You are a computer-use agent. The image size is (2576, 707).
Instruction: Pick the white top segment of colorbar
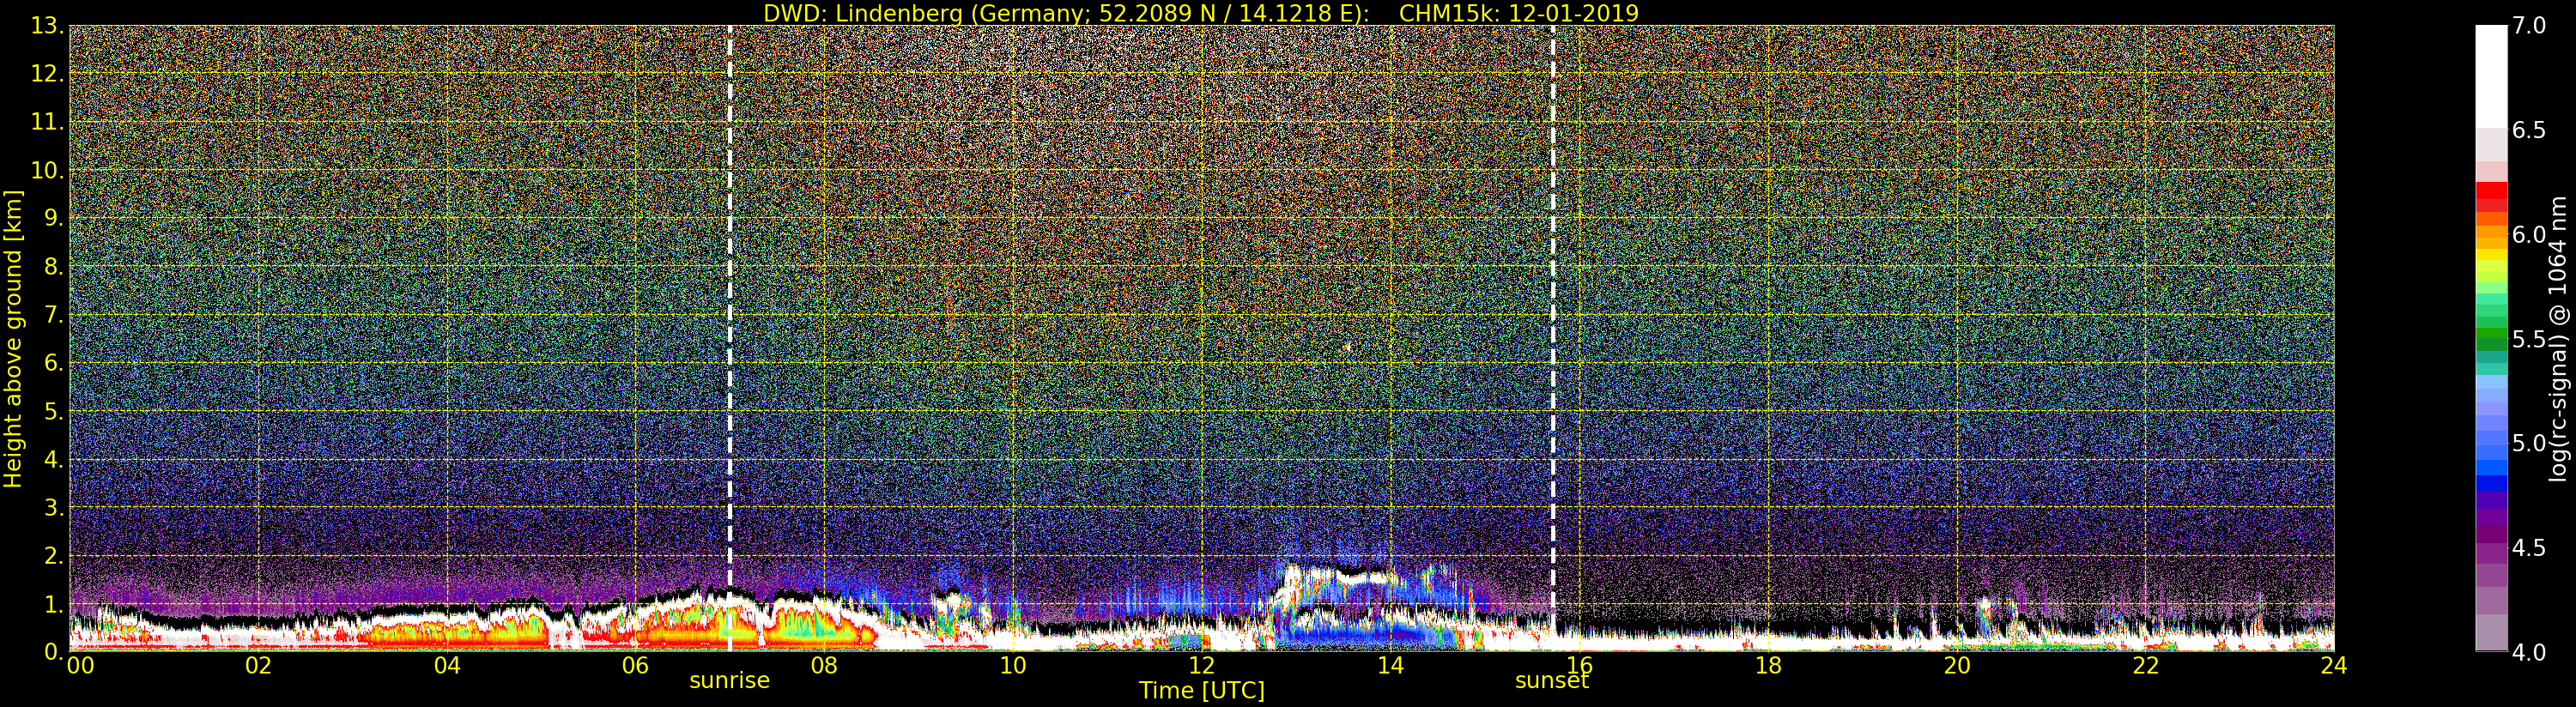pyautogui.click(x=2491, y=76)
